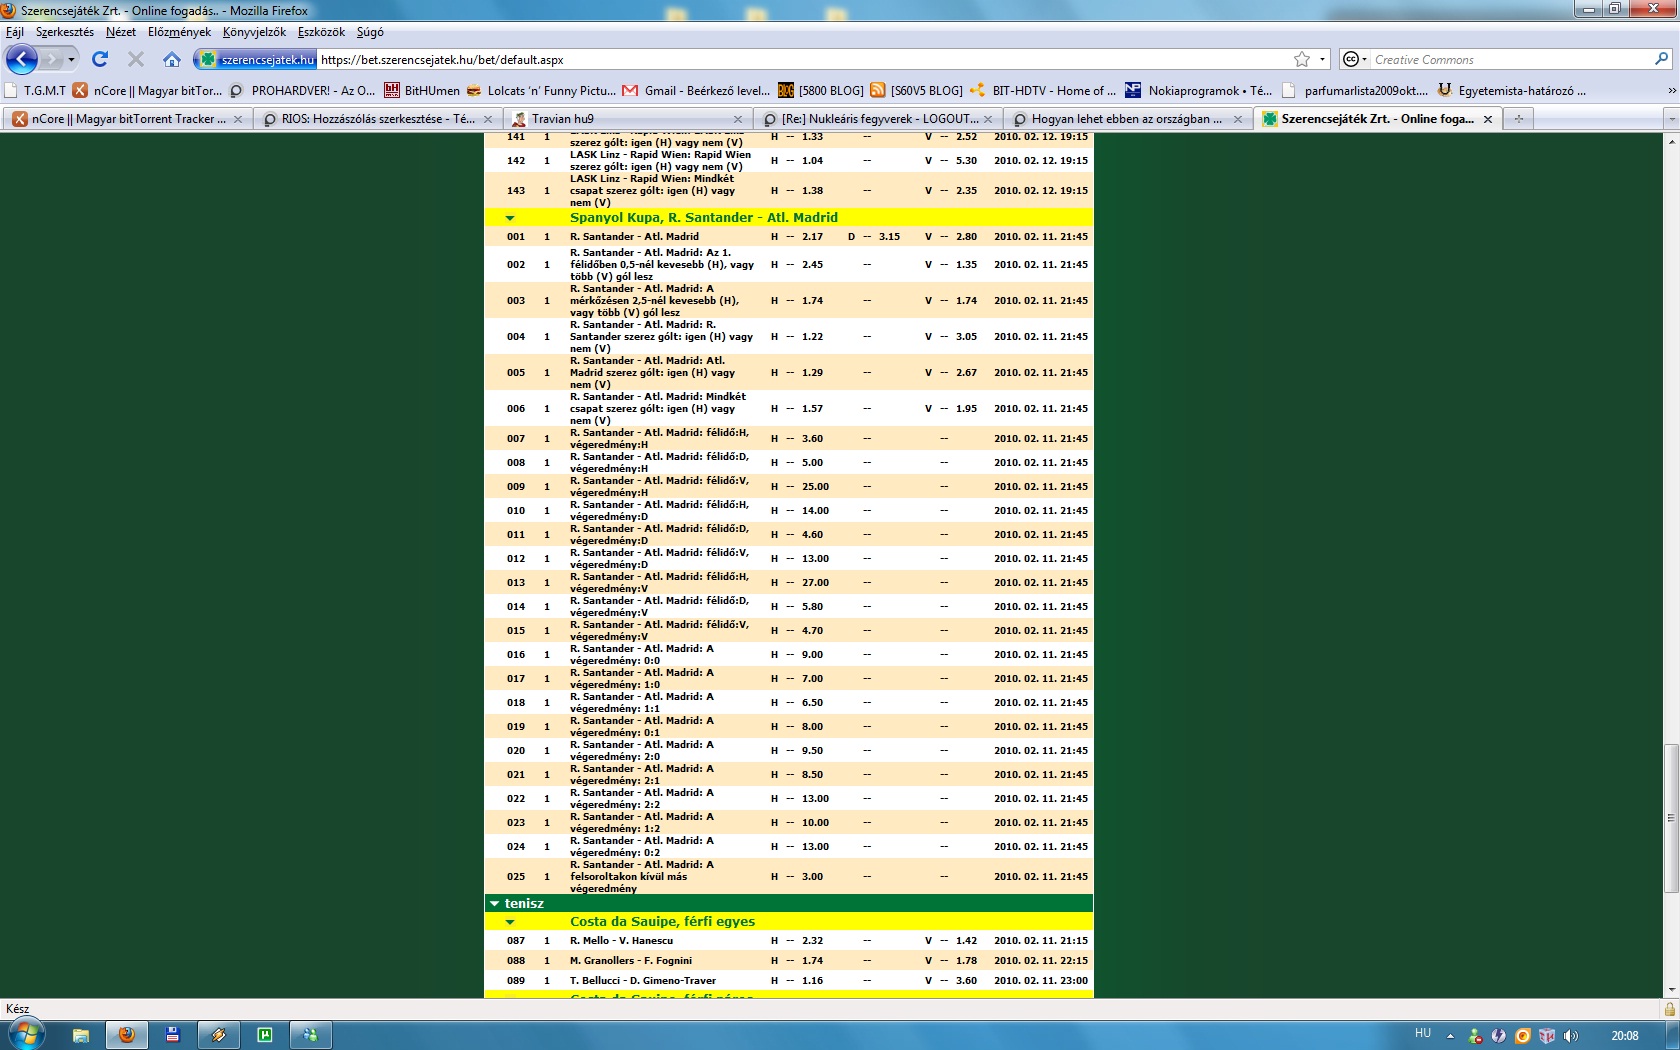The image size is (1680, 1050).
Task: Switch to the RIOS Hozzászólás szerkesztése tab
Action: click(x=377, y=118)
